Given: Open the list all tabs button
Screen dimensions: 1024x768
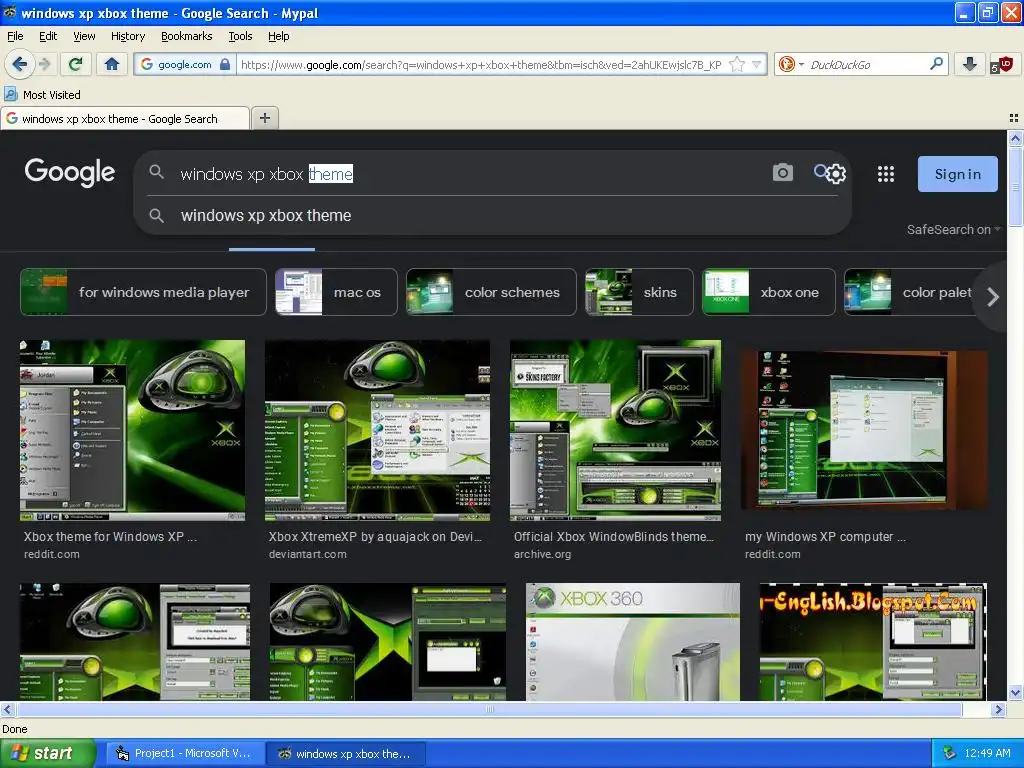Looking at the screenshot, I should (1014, 118).
